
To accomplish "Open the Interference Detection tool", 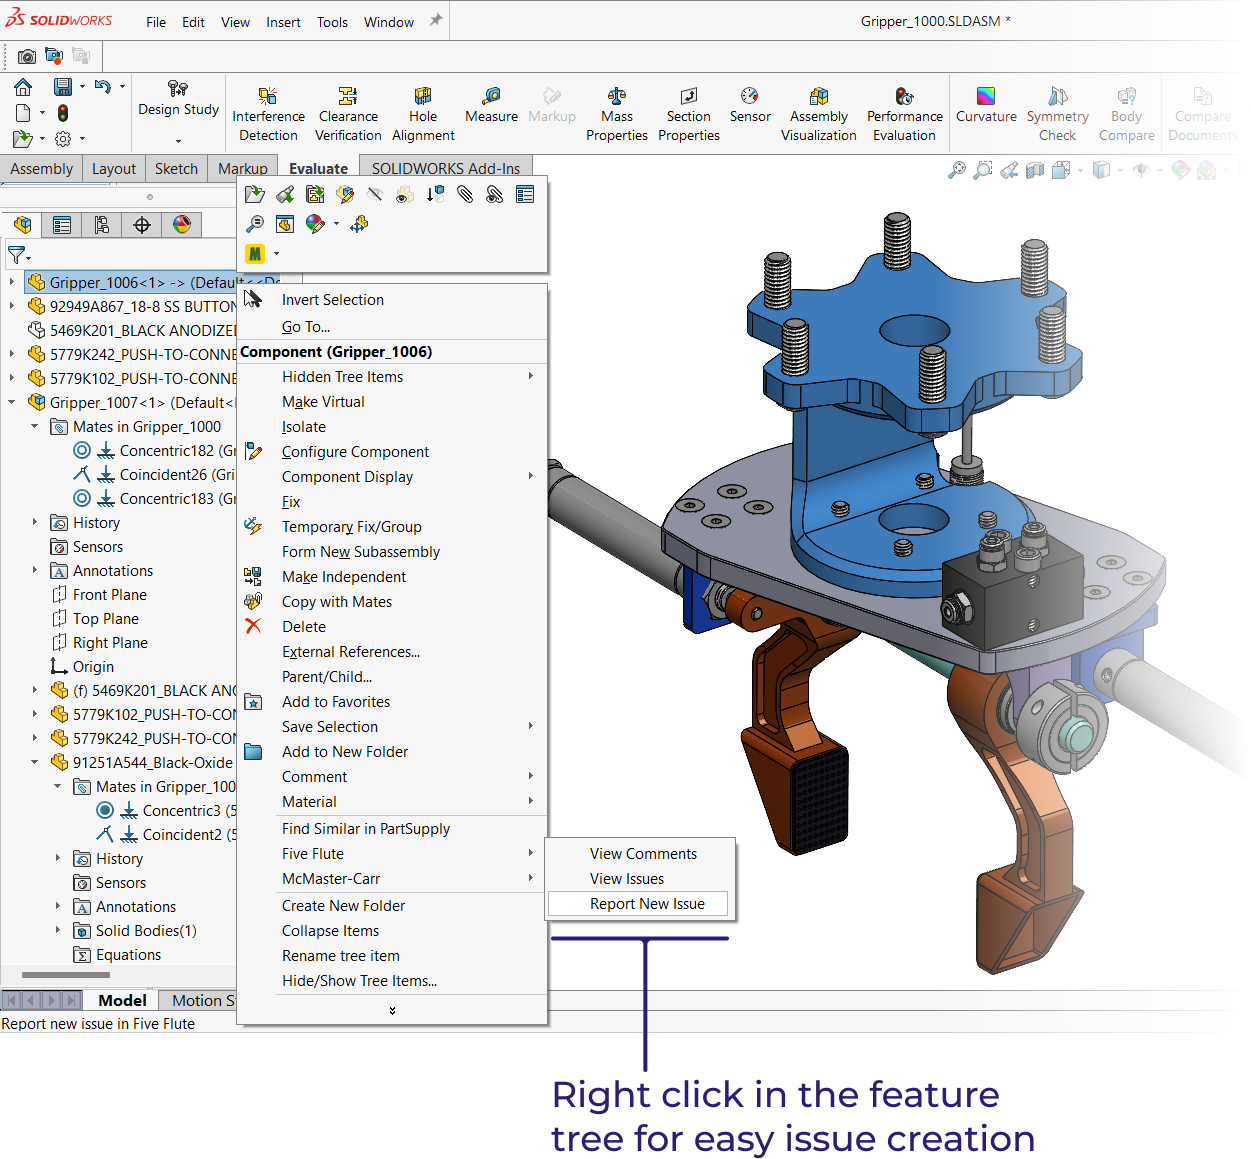I will pyautogui.click(x=268, y=114).
